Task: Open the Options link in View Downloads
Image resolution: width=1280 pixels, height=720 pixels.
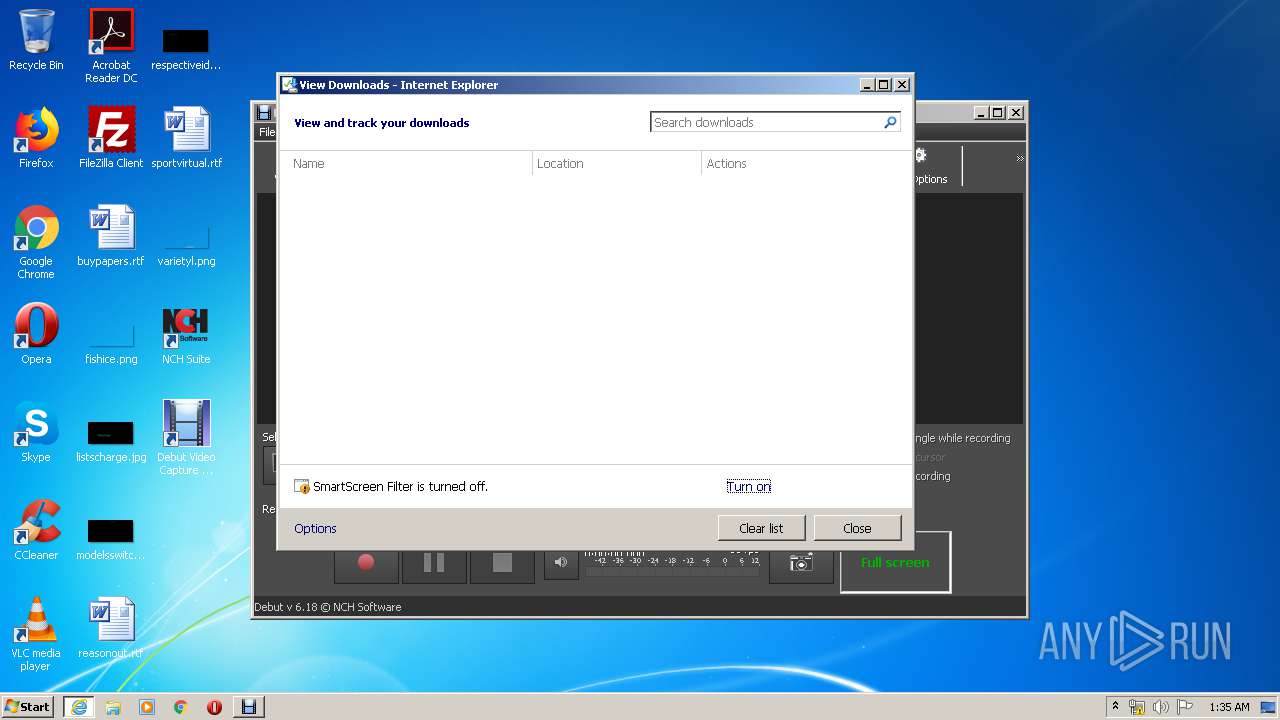Action: tap(315, 528)
